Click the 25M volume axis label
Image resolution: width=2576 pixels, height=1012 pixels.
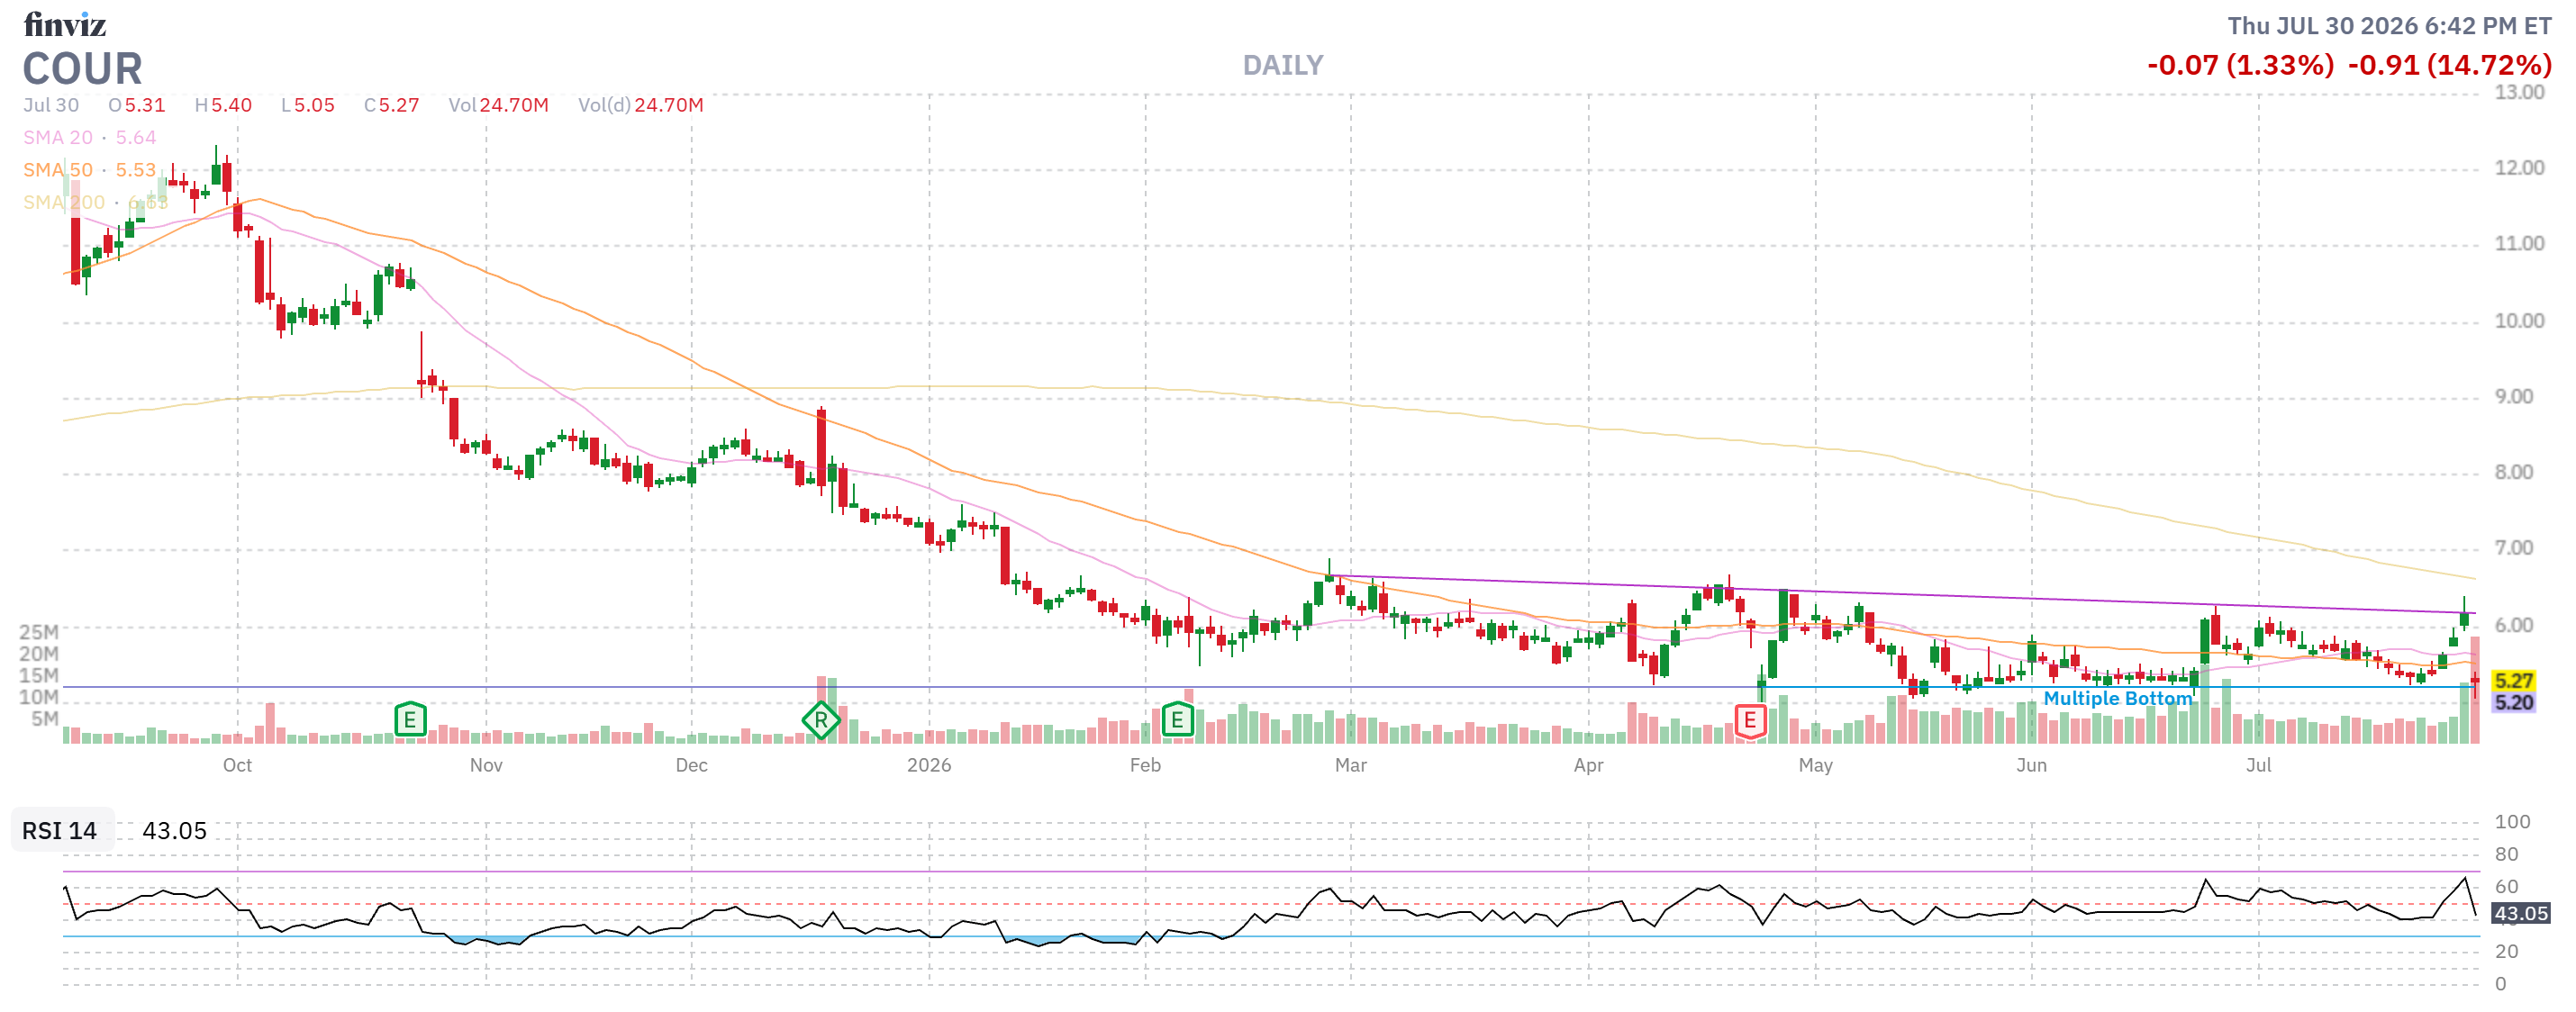39,632
